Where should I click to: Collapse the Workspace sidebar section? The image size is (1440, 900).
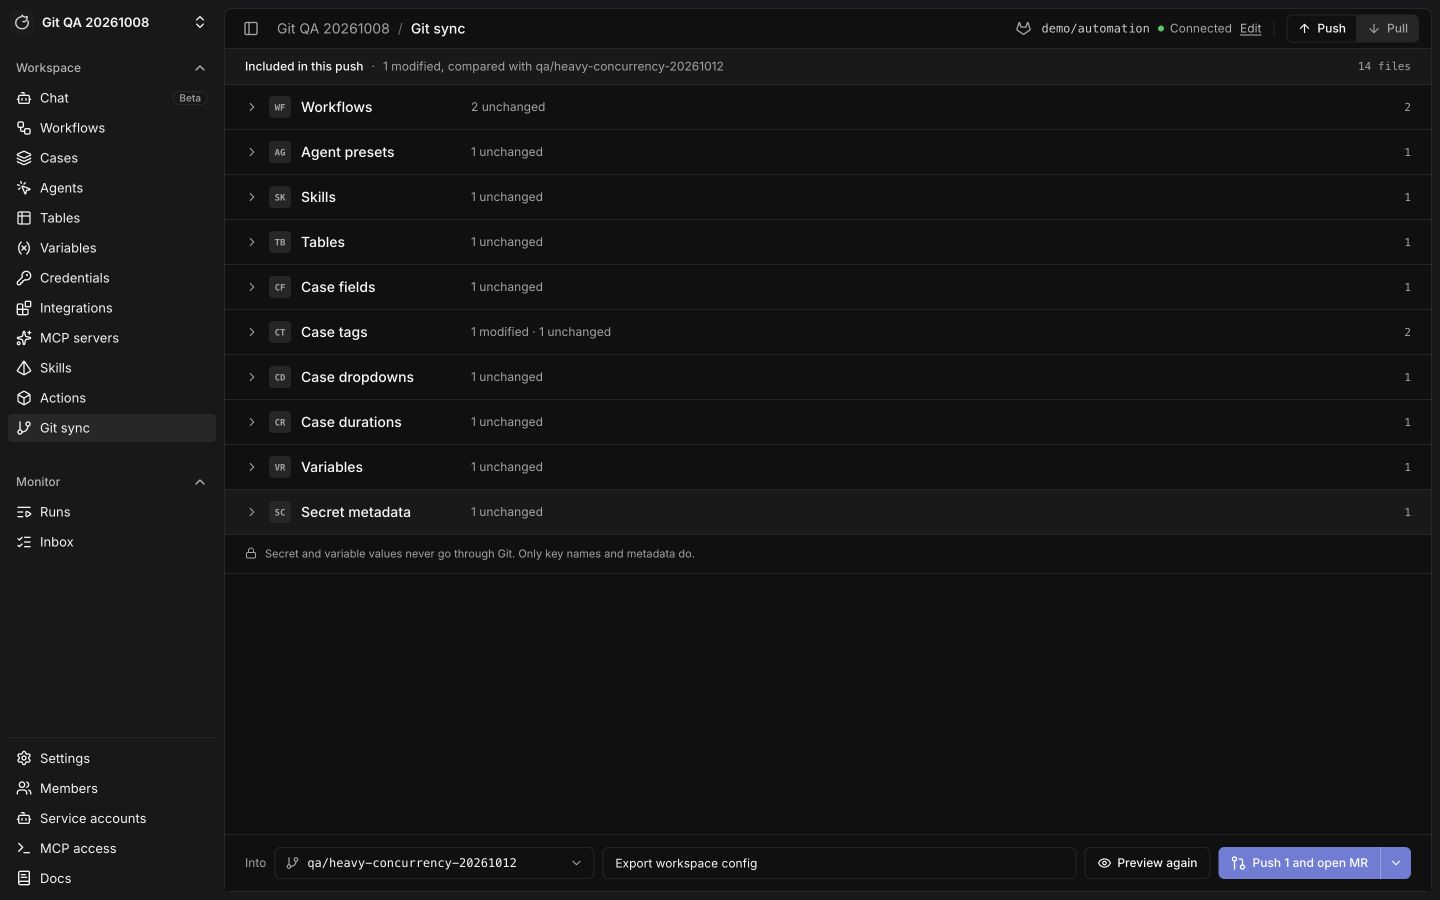[x=200, y=68]
